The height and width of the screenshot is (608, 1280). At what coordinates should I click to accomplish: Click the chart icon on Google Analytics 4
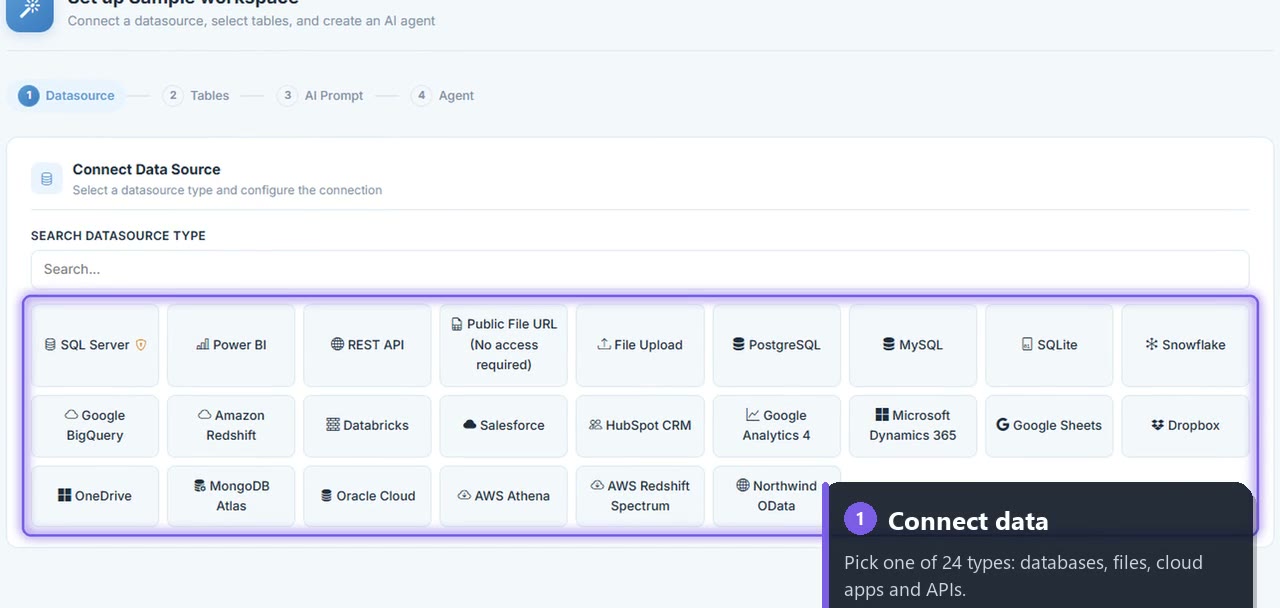coord(752,415)
